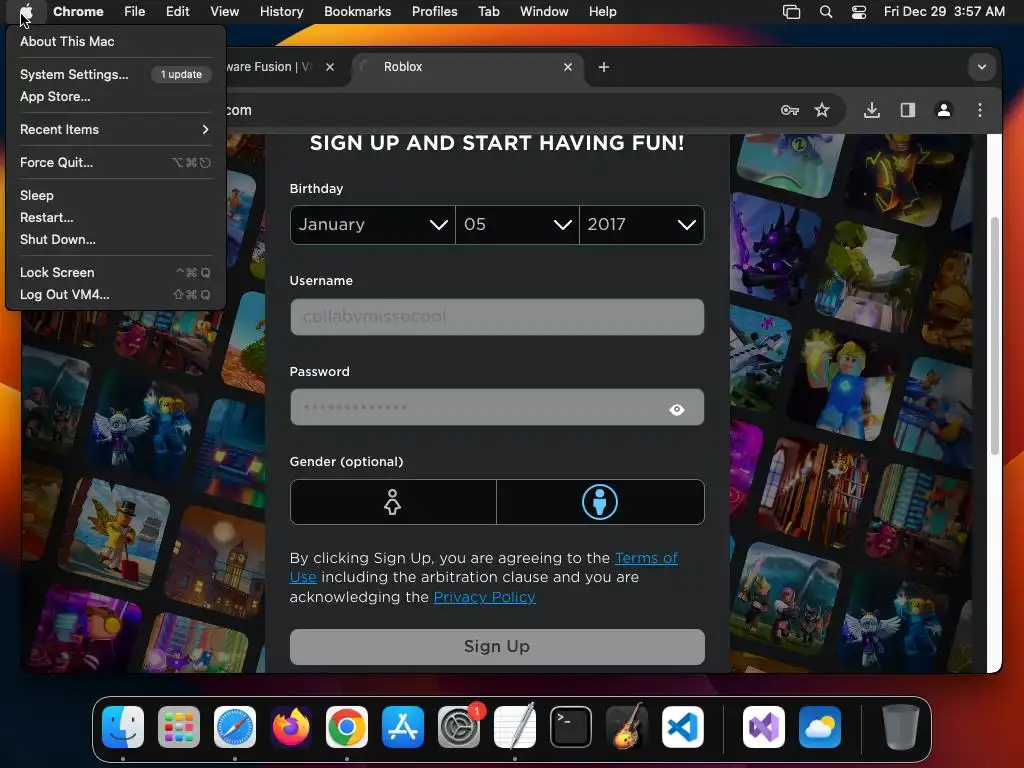Viewport: 1024px width, 768px height.
Task: Open the birthday year dropdown
Action: point(642,225)
